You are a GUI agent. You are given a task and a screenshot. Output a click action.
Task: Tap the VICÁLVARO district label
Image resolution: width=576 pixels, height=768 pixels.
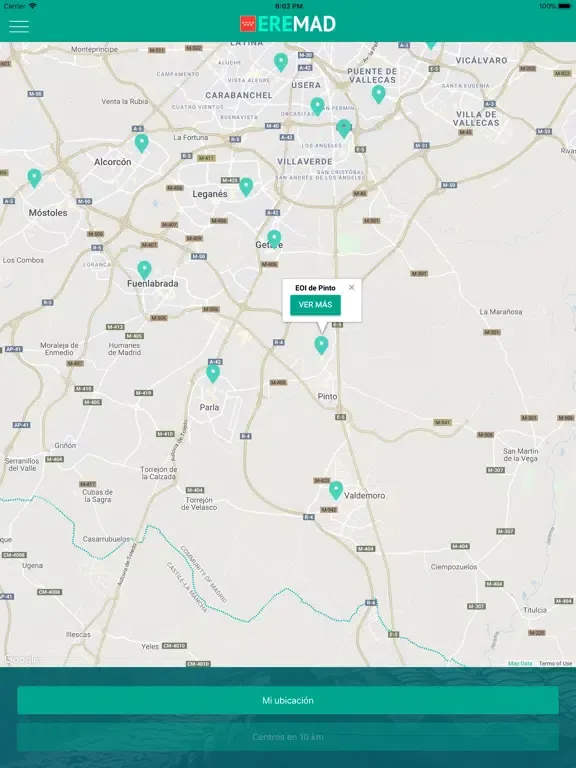click(481, 60)
